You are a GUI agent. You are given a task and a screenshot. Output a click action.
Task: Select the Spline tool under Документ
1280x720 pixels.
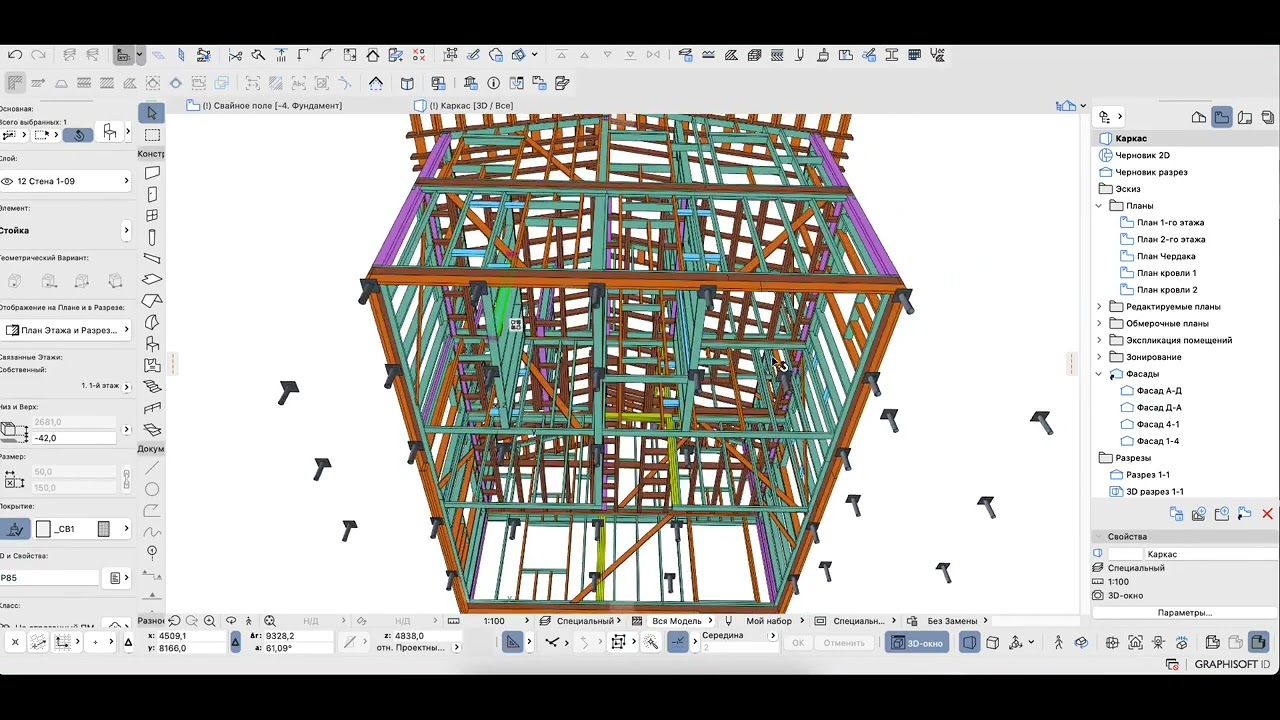pos(152,532)
